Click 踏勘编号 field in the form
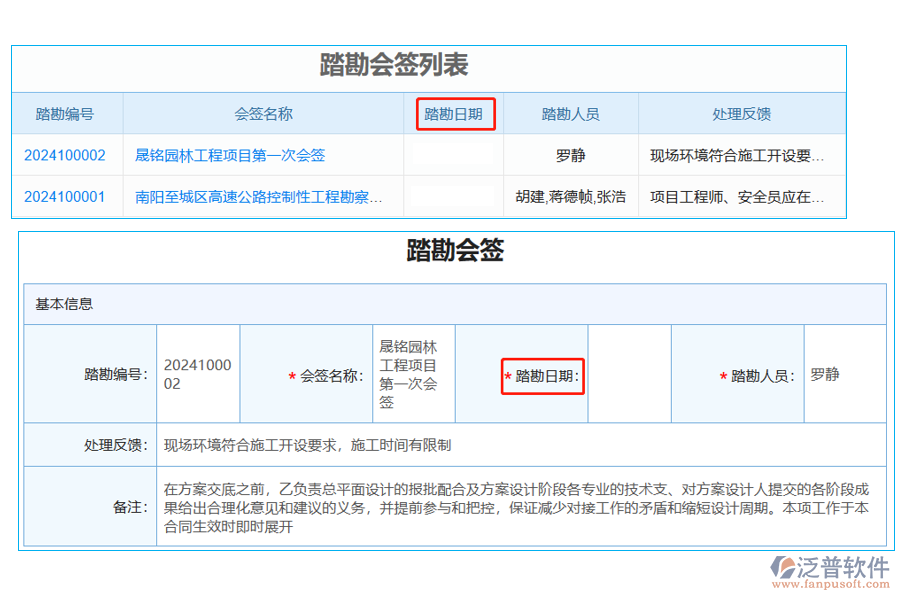This screenshot has height=600, width=900. click(197, 374)
